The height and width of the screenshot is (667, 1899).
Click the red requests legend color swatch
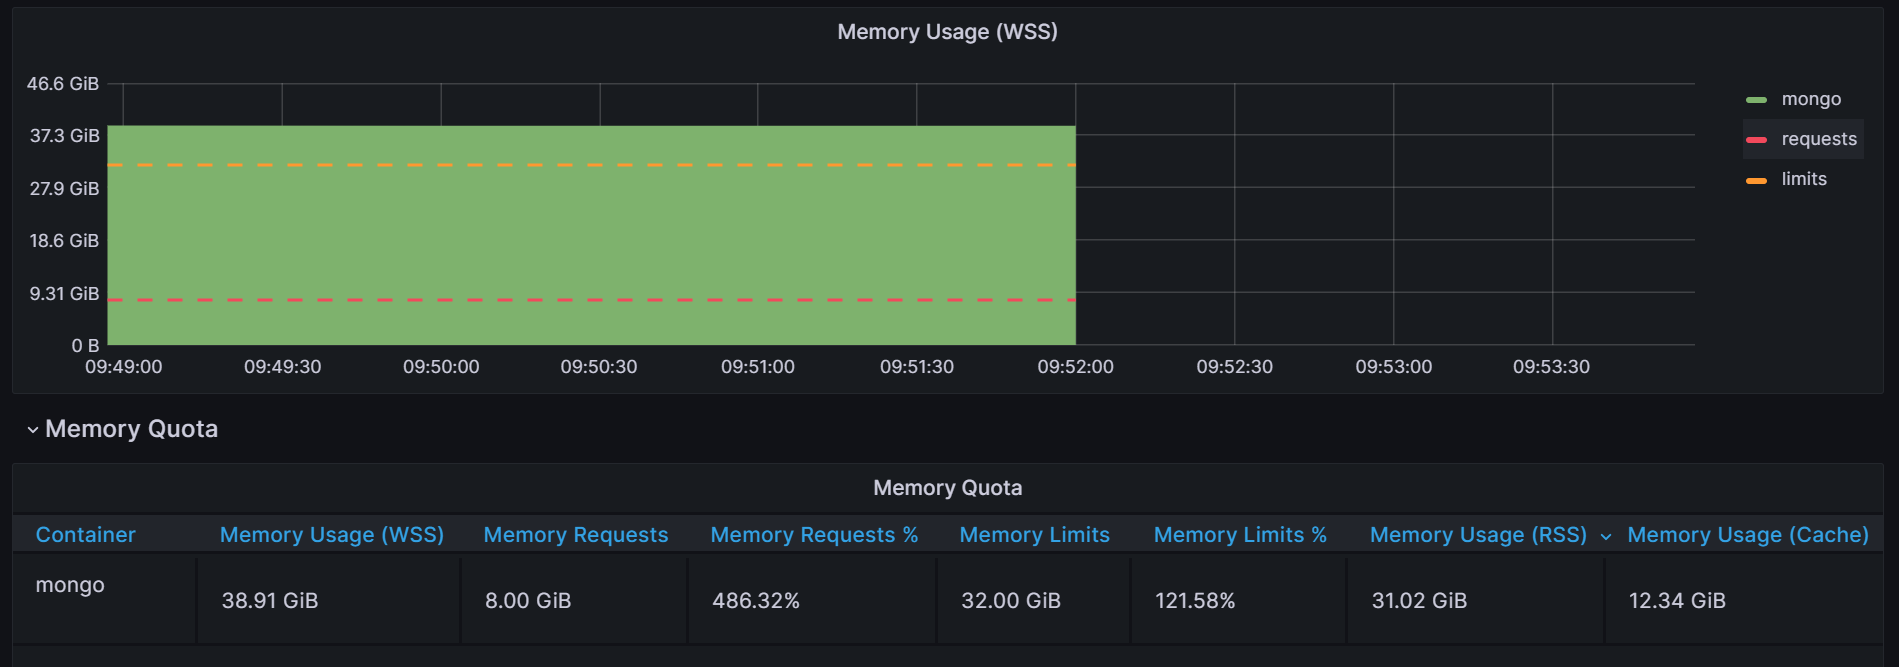(x=1756, y=140)
